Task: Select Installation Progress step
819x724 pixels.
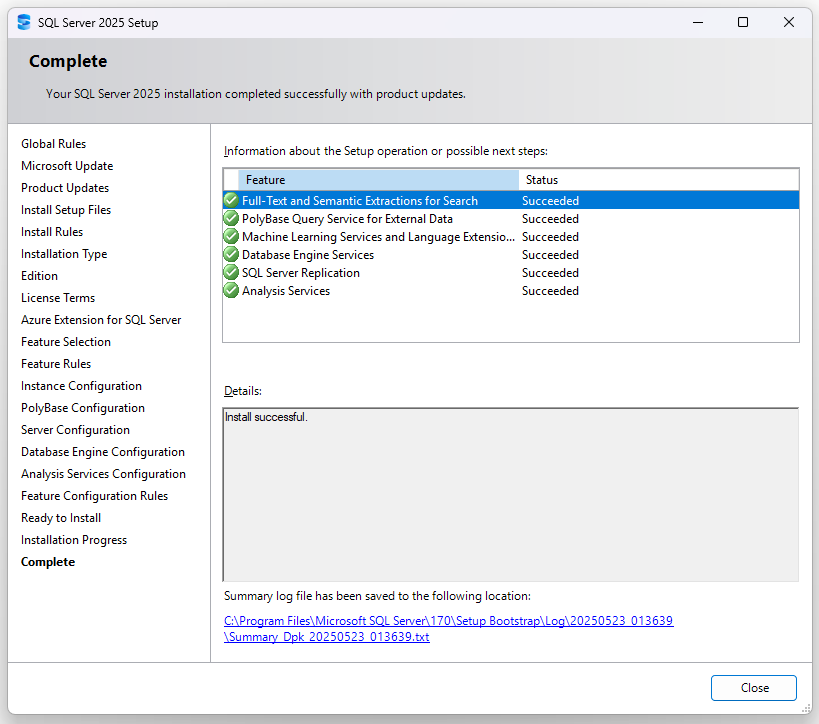Action: [73, 539]
